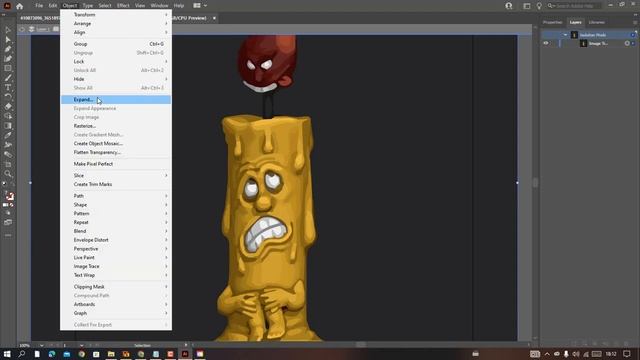Click selection indicator square of Isolation Mode layer
640x360 pixels.
(x=633, y=35)
